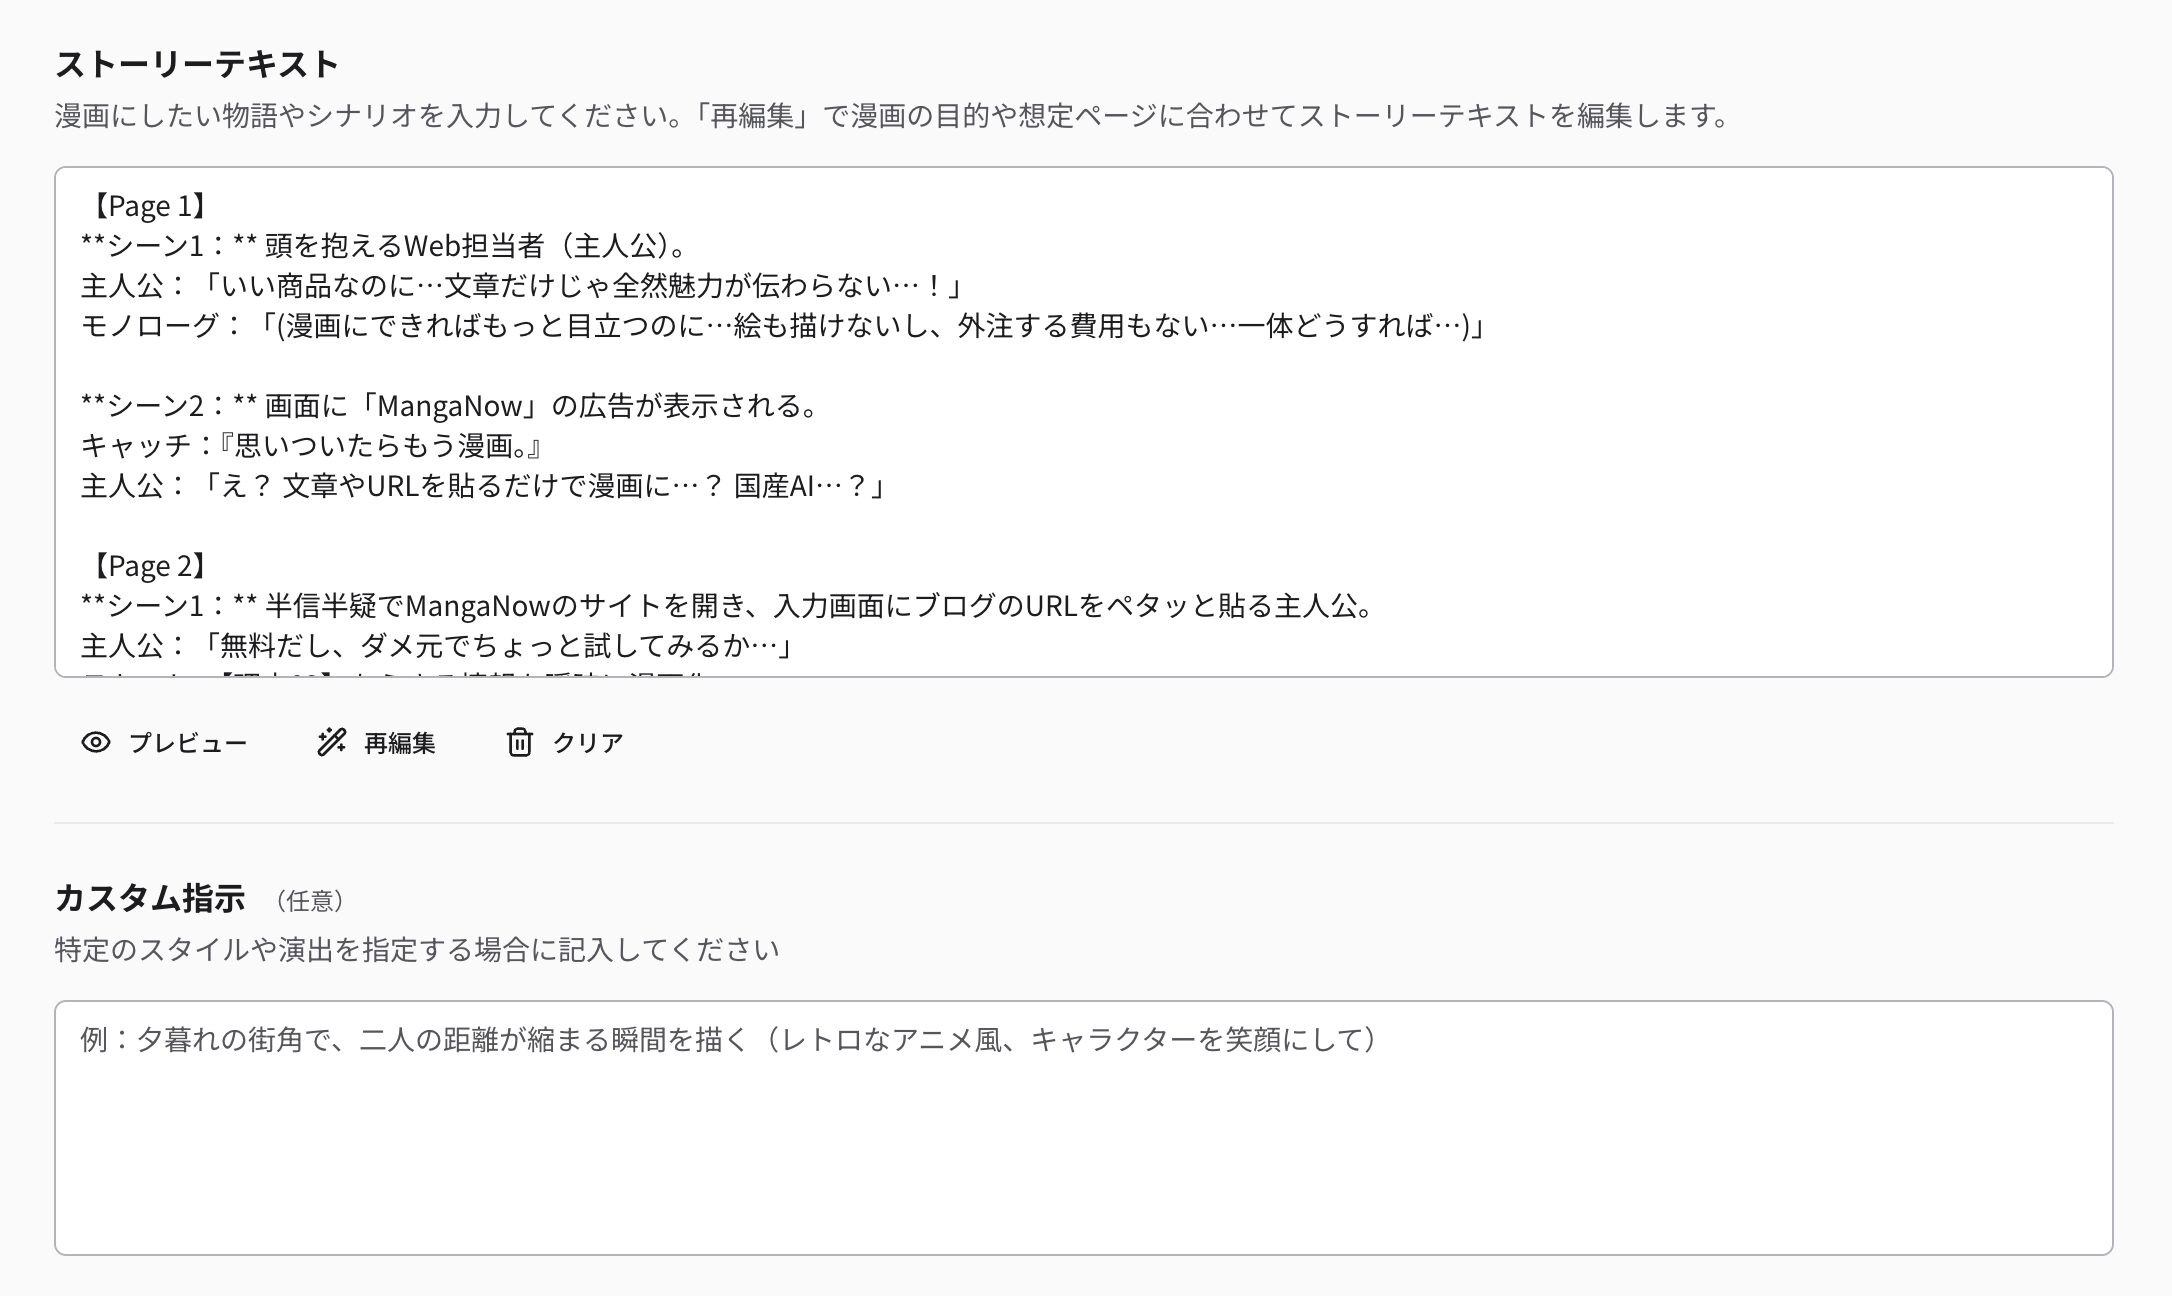Focus the empty カスタム指示 text area
Viewport: 2172px width, 1296px height.
point(1083,1150)
